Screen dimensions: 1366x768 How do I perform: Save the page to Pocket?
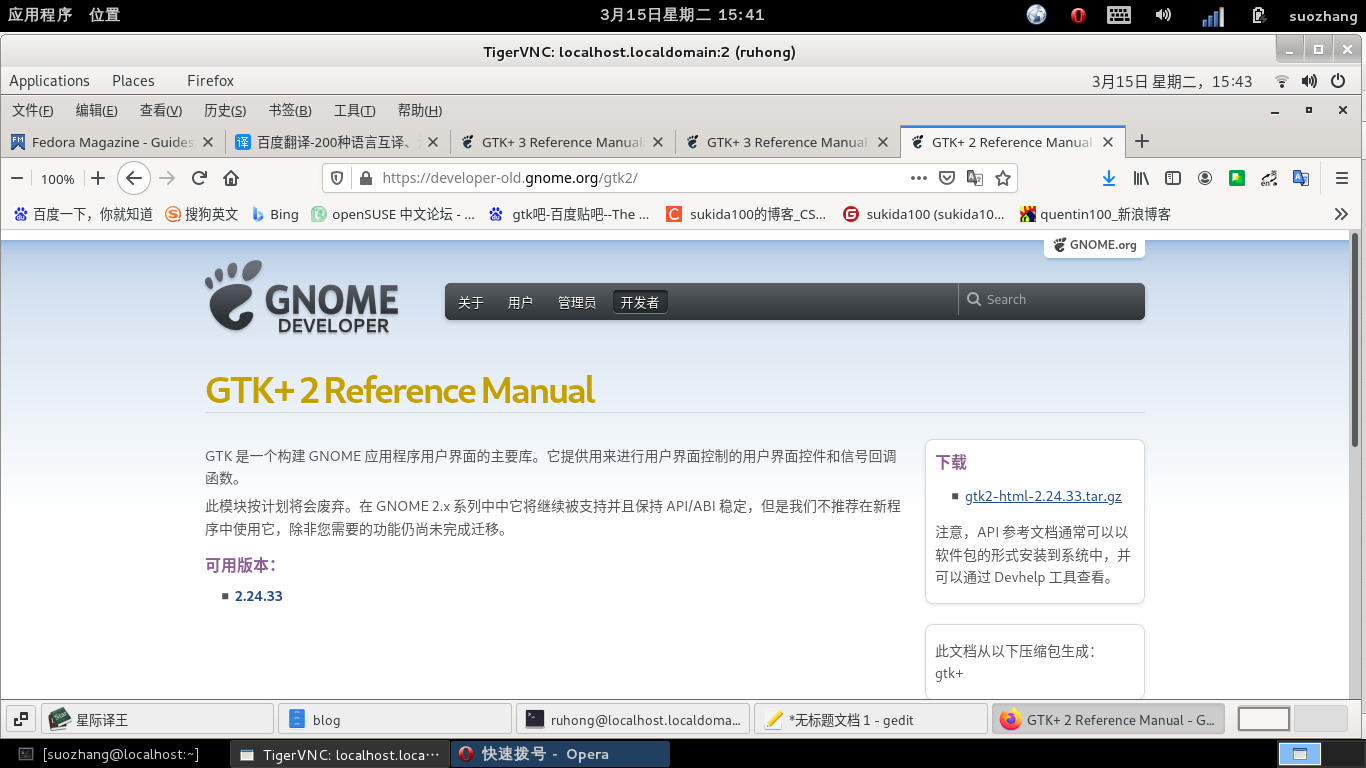[x=947, y=178]
